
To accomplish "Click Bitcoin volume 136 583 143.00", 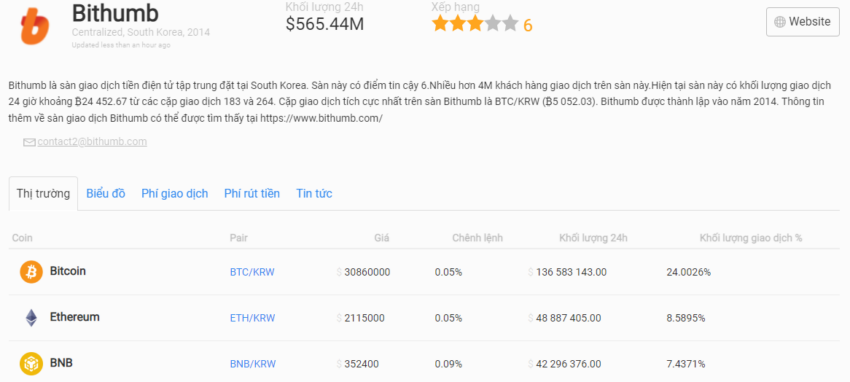I will (x=571, y=272).
